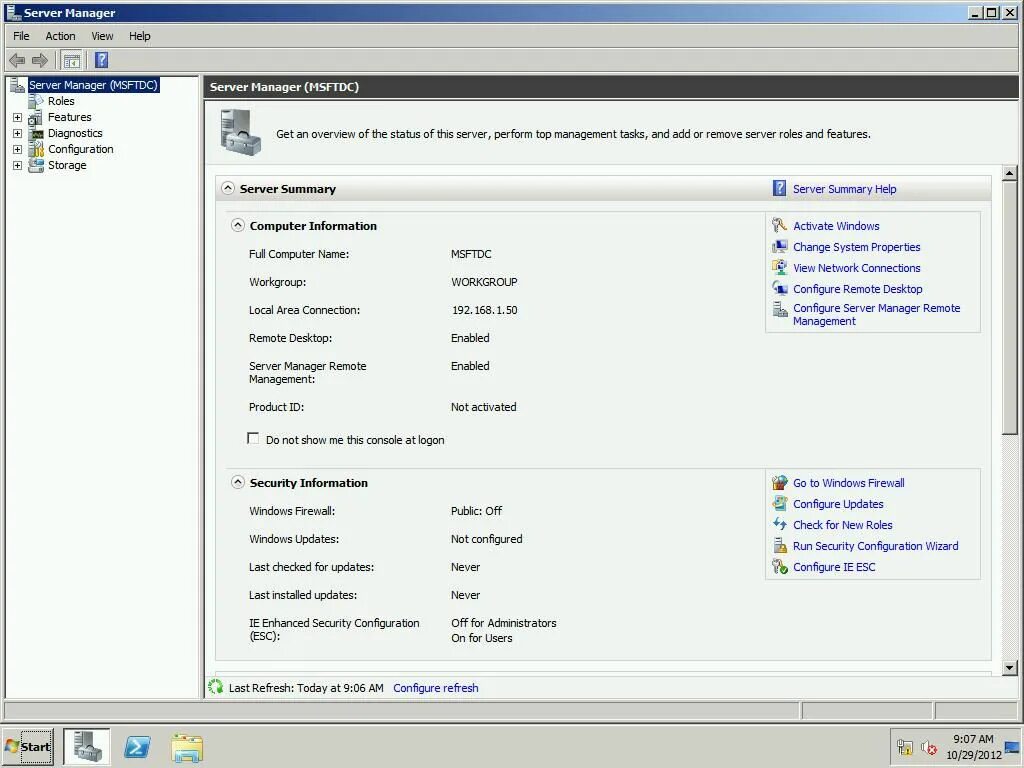Click the "Public: Off" firewall value
This screenshot has height=768, width=1024.
pos(476,511)
